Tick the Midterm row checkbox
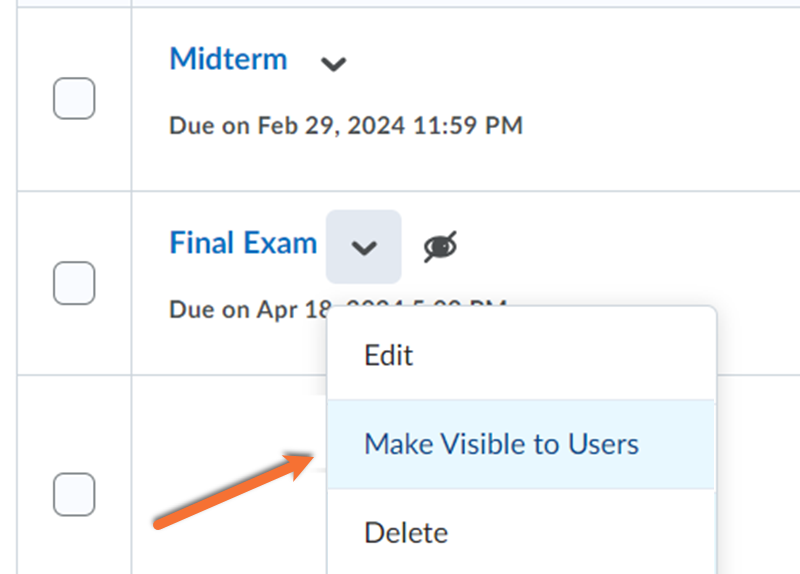800x574 pixels. tap(74, 98)
